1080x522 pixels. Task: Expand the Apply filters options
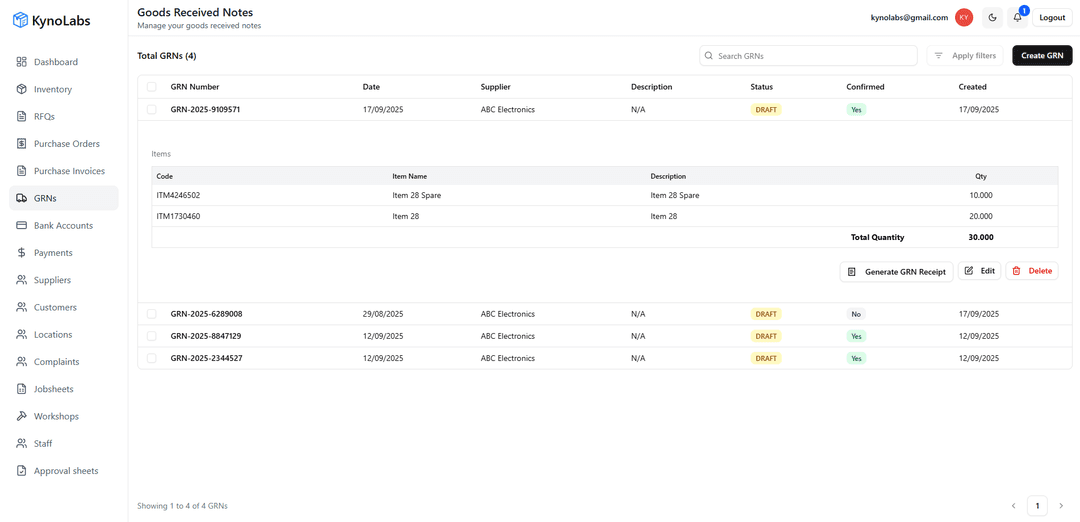[964, 56]
